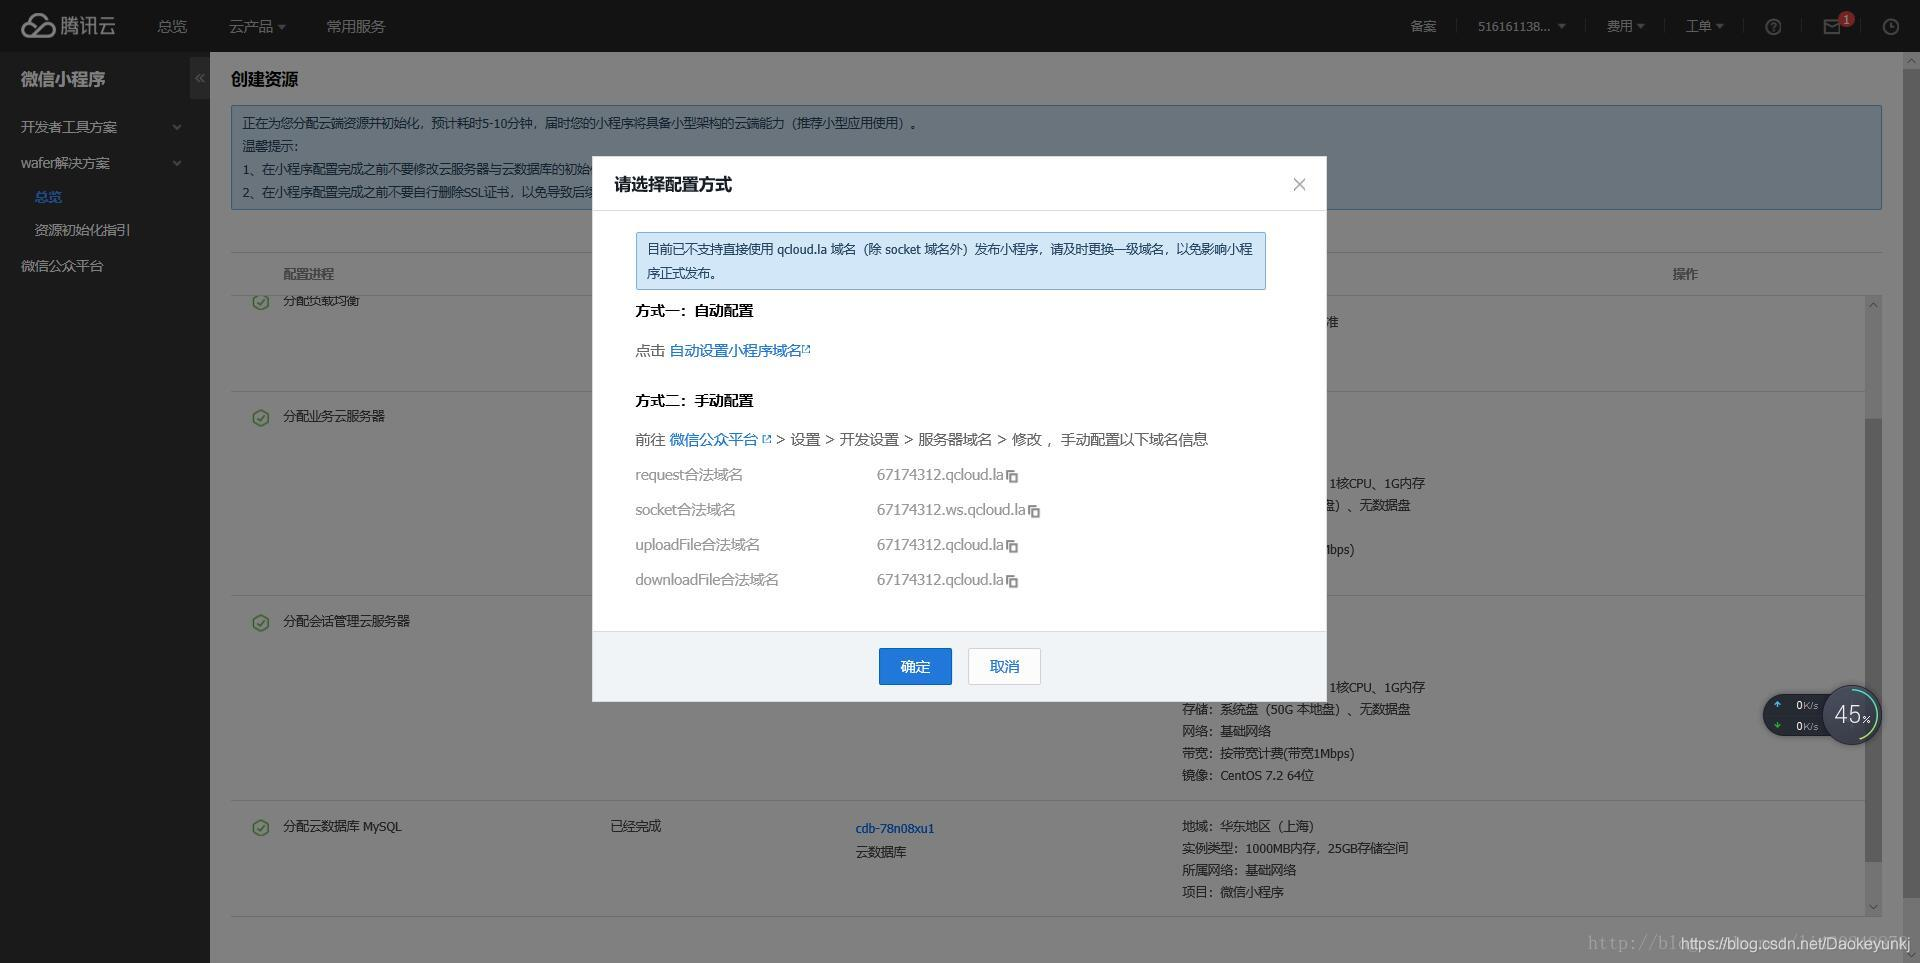1920x963 pixels.
Task: Click the 操作 column header
Action: (1685, 274)
